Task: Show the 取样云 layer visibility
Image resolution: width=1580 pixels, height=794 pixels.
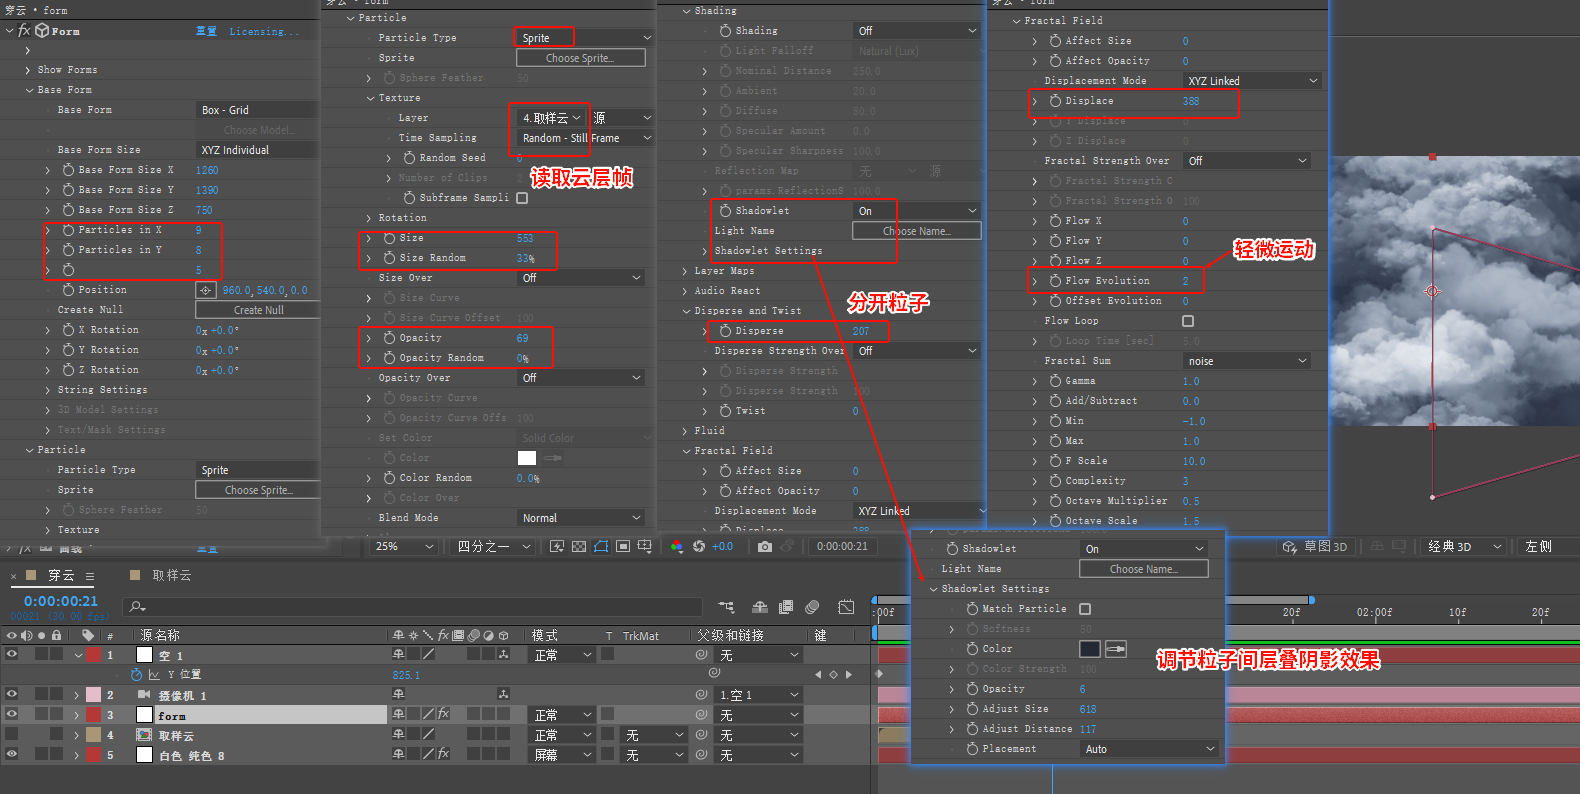Action: [12, 735]
